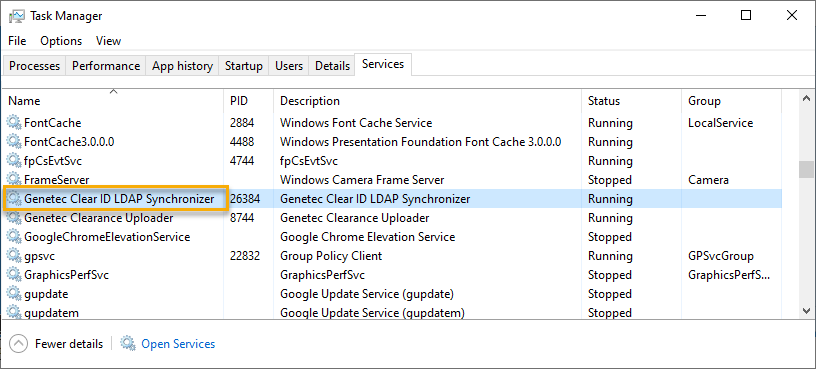Collapse view with Fewer details chevron

19,343
